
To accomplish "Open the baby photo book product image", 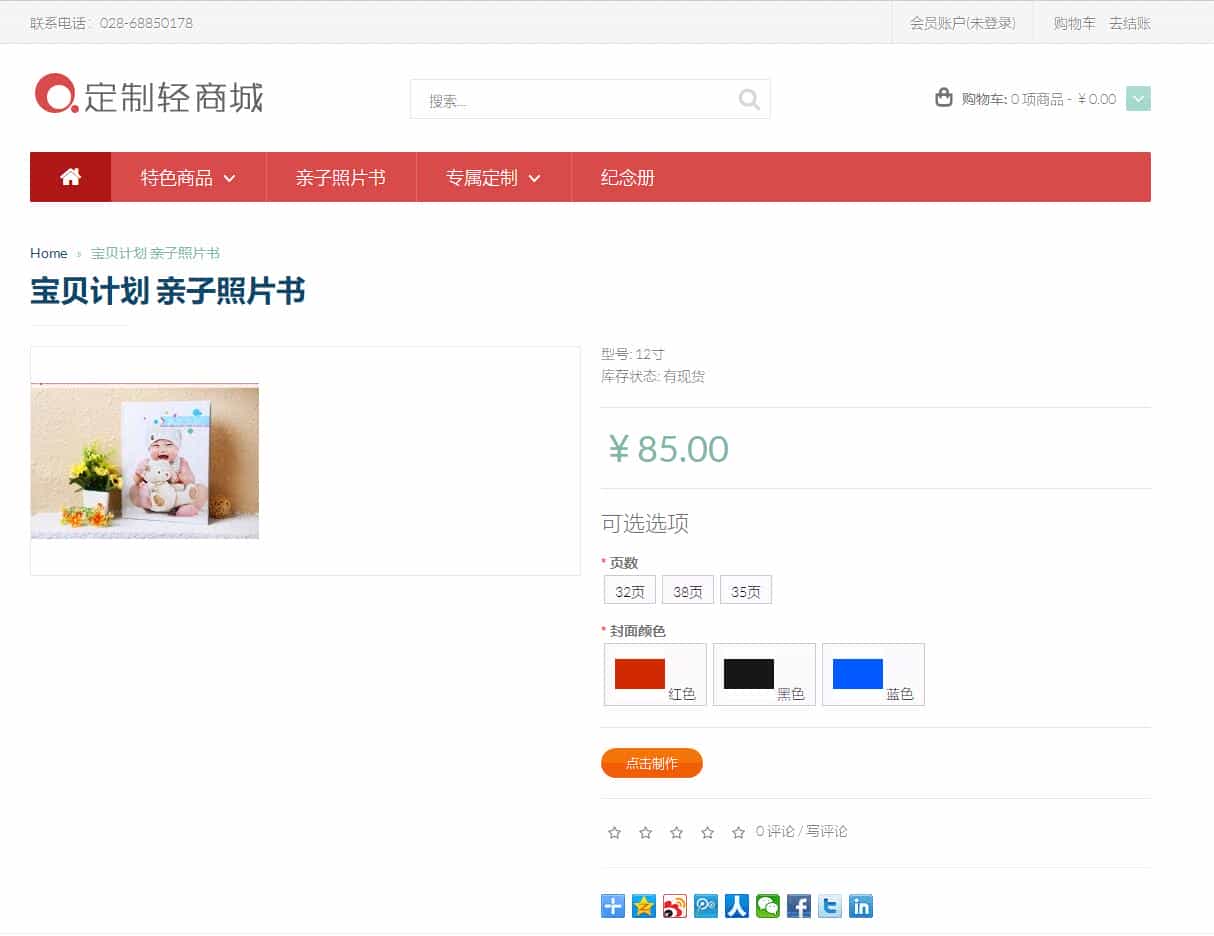I will 145,461.
